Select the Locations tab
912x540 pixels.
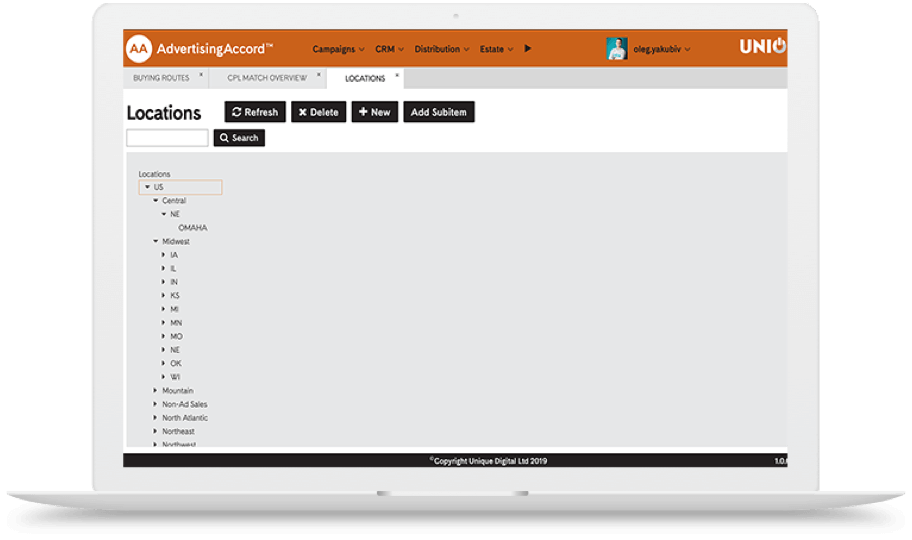pyautogui.click(x=365, y=79)
